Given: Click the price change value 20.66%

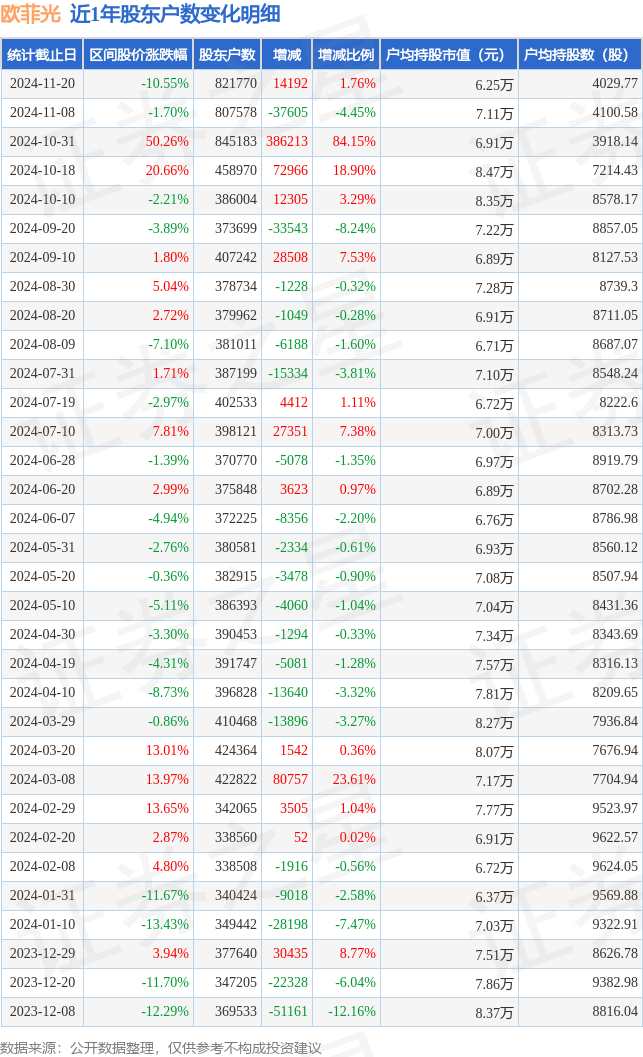Looking at the screenshot, I should point(167,171).
